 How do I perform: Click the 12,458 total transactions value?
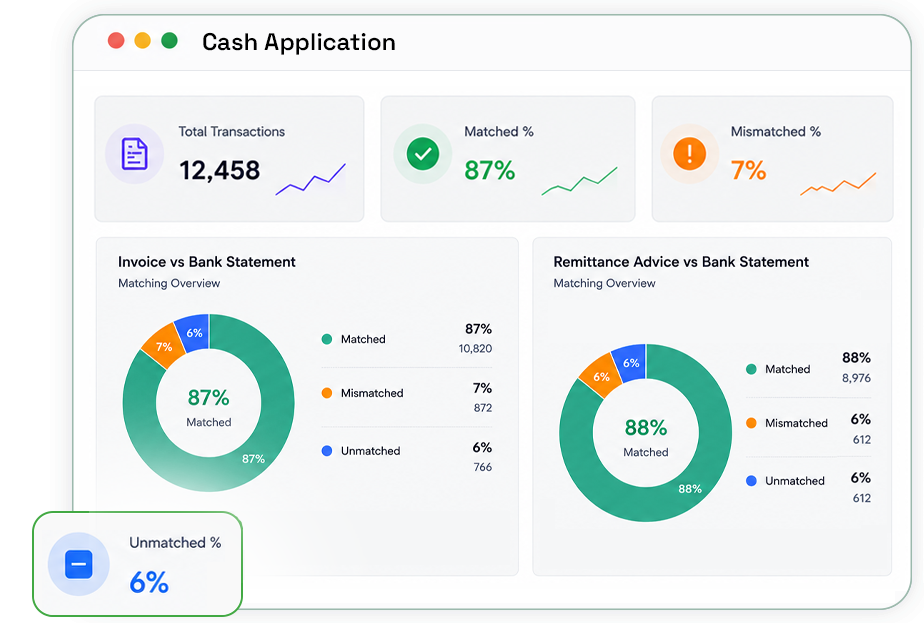(219, 170)
